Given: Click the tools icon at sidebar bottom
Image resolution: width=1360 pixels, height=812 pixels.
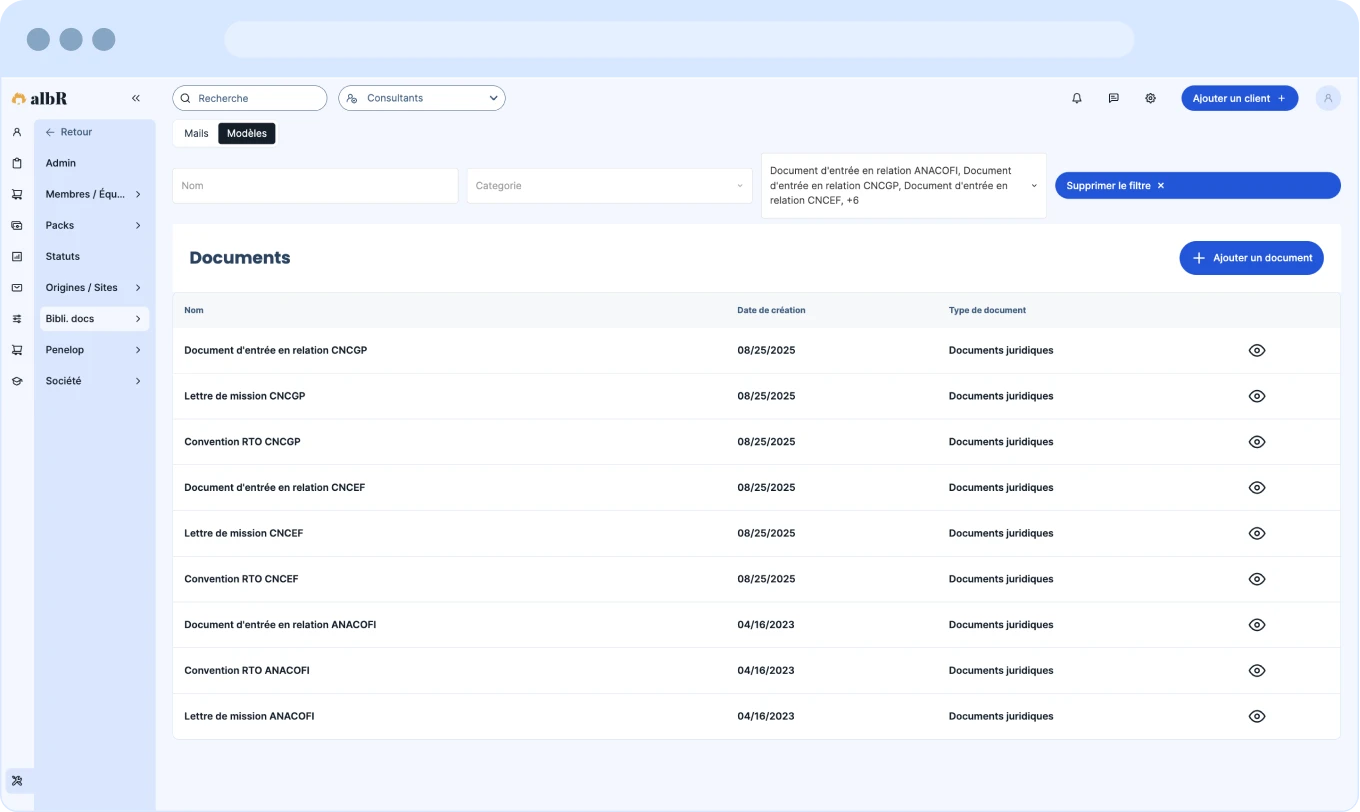Looking at the screenshot, I should pyautogui.click(x=17, y=780).
